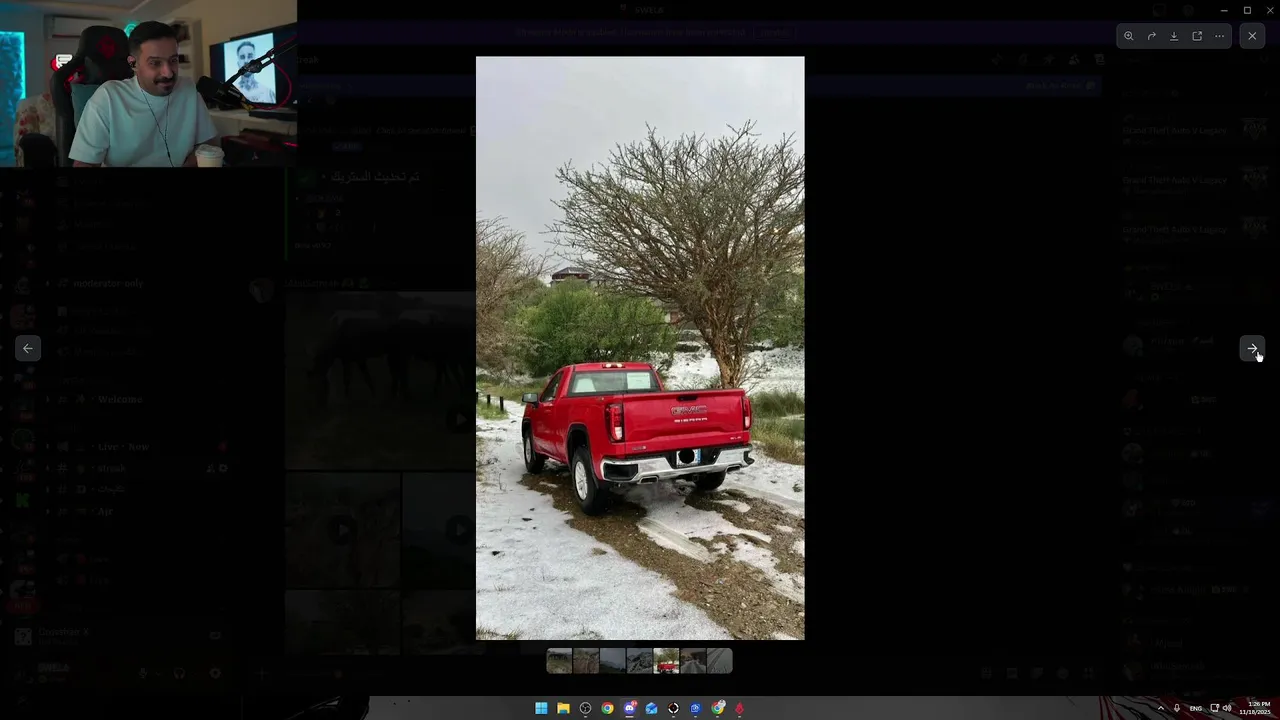Open the blue camera app icon in taskbar

coord(695,708)
